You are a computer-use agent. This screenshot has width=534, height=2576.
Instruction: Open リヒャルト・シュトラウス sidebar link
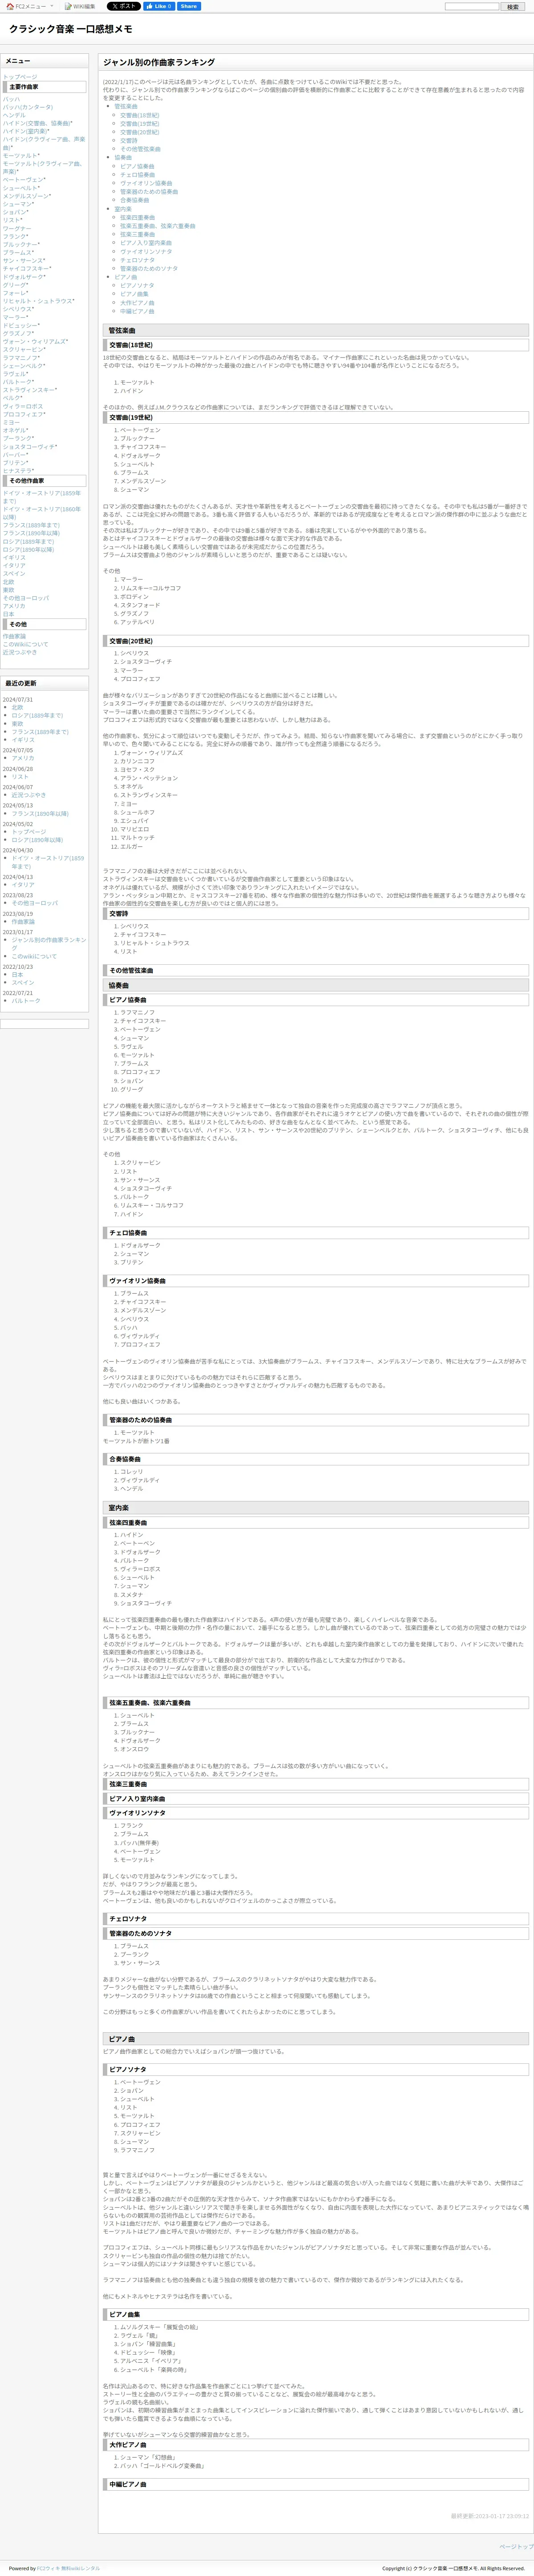pyautogui.click(x=38, y=301)
